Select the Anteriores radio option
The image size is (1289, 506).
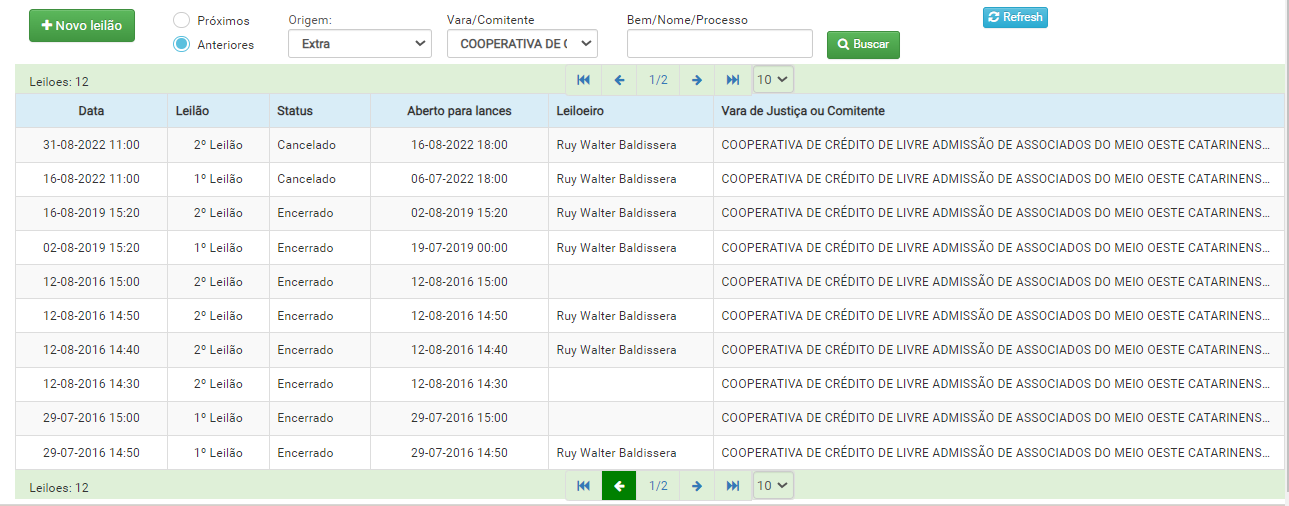pyautogui.click(x=182, y=44)
